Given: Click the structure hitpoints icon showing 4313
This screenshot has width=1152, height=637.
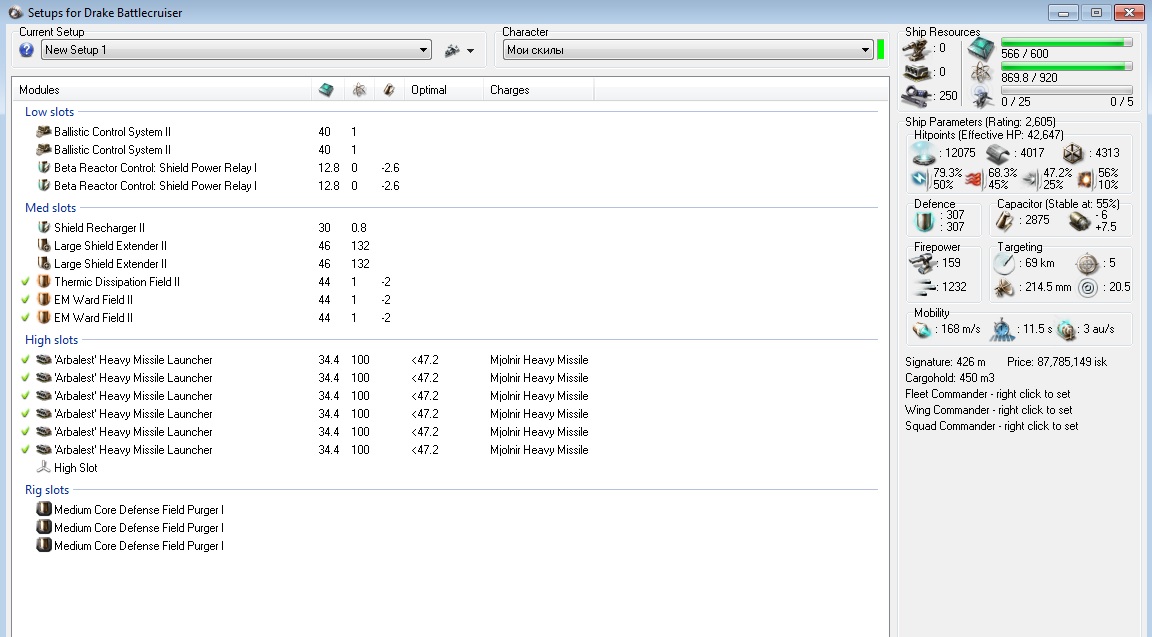Looking at the screenshot, I should [x=1073, y=153].
